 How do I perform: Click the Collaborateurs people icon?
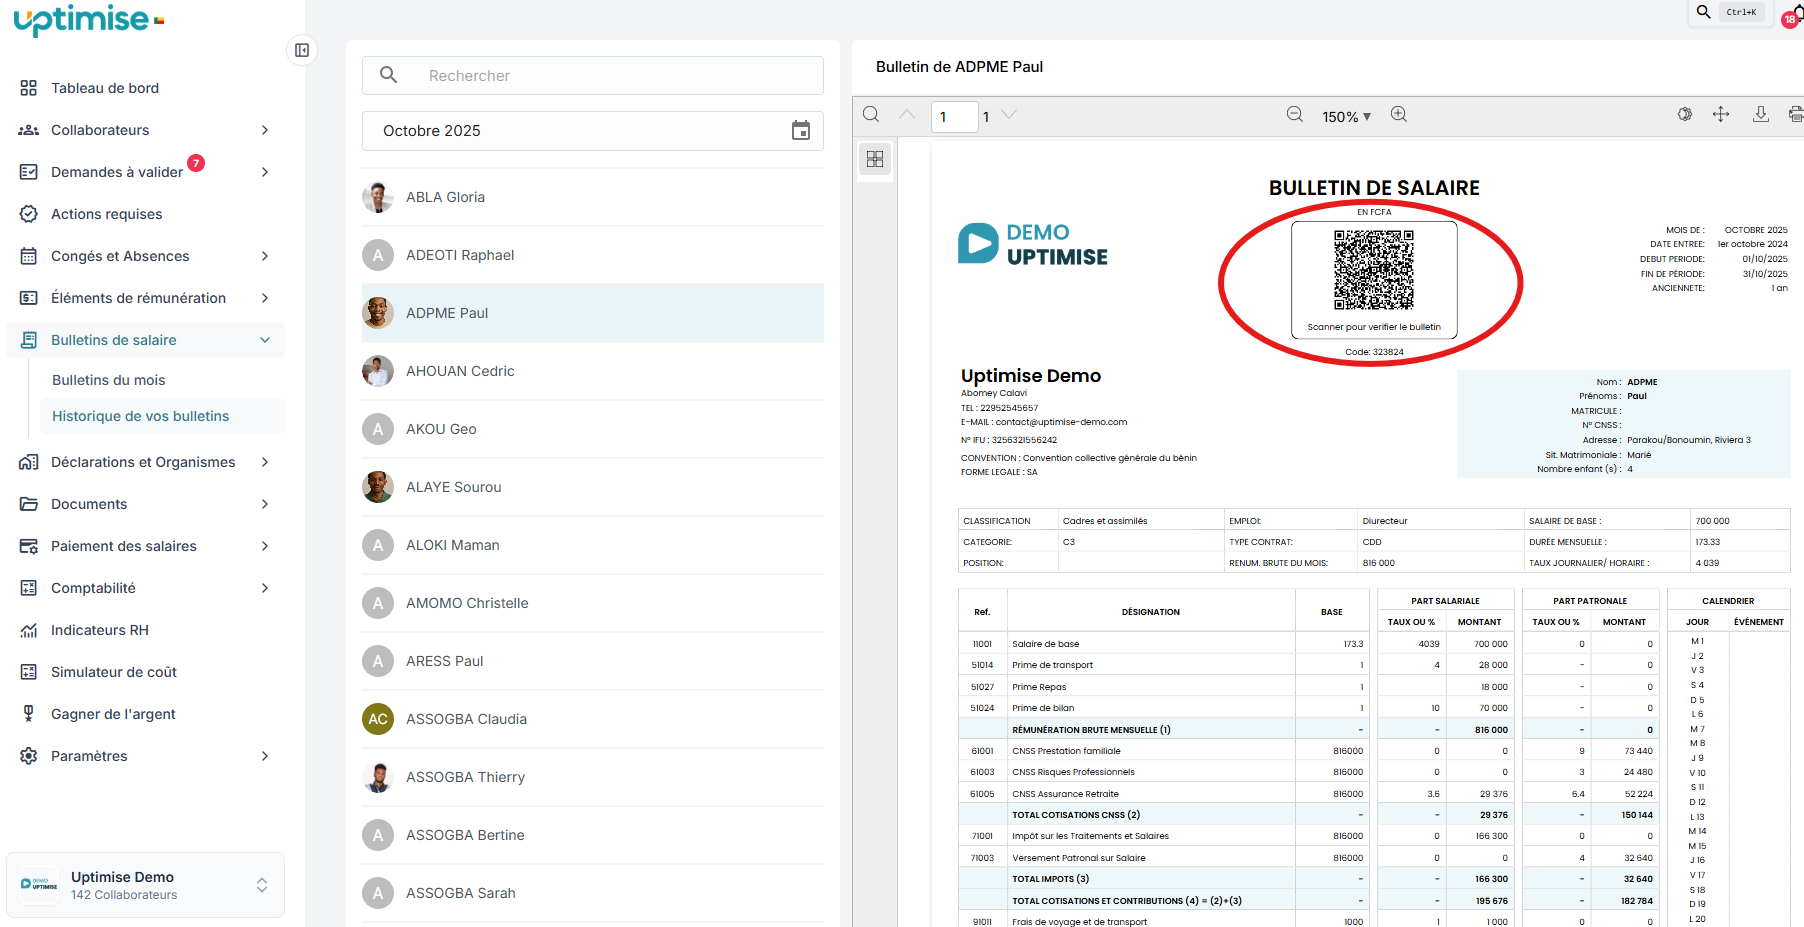coord(29,130)
